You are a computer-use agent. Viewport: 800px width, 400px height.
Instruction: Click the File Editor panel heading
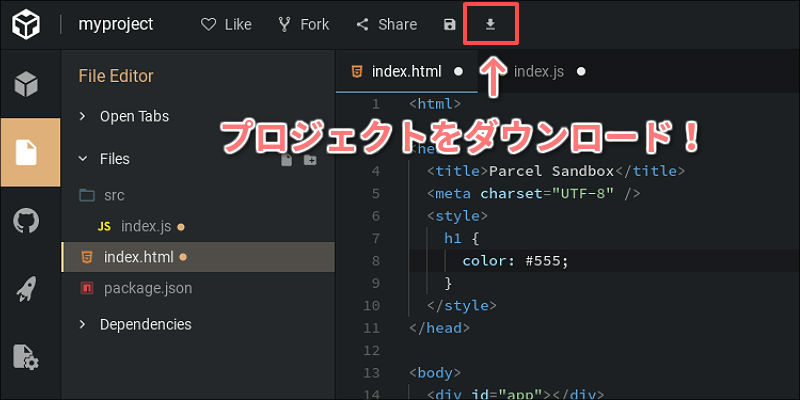116,76
